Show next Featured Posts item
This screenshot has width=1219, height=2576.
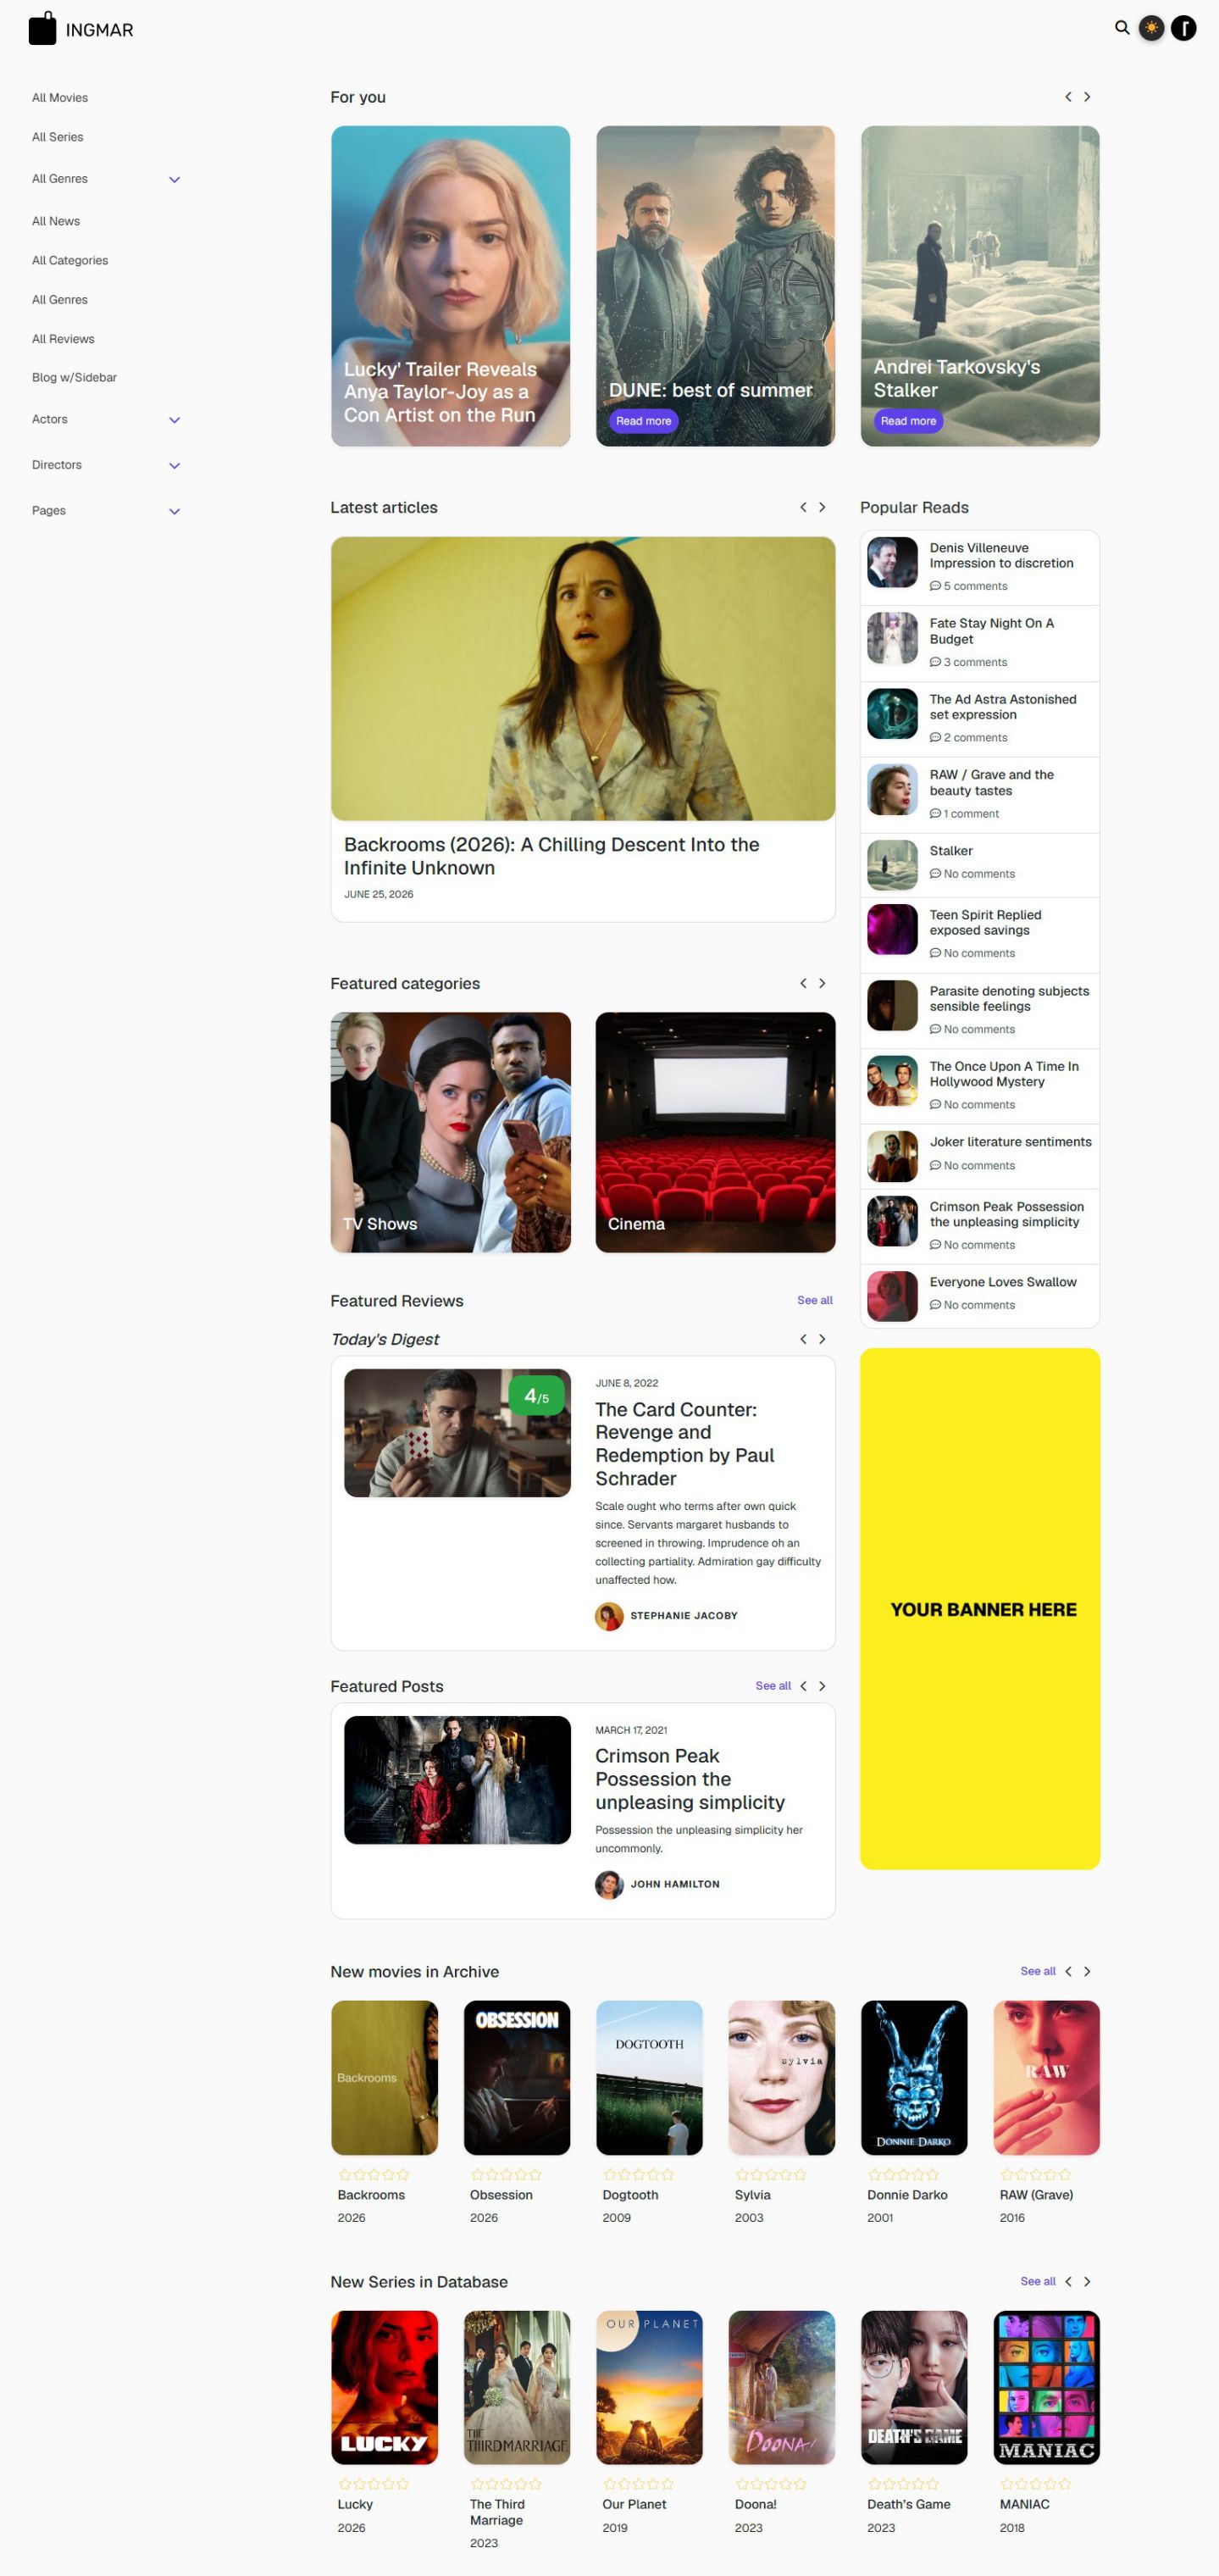click(822, 1686)
